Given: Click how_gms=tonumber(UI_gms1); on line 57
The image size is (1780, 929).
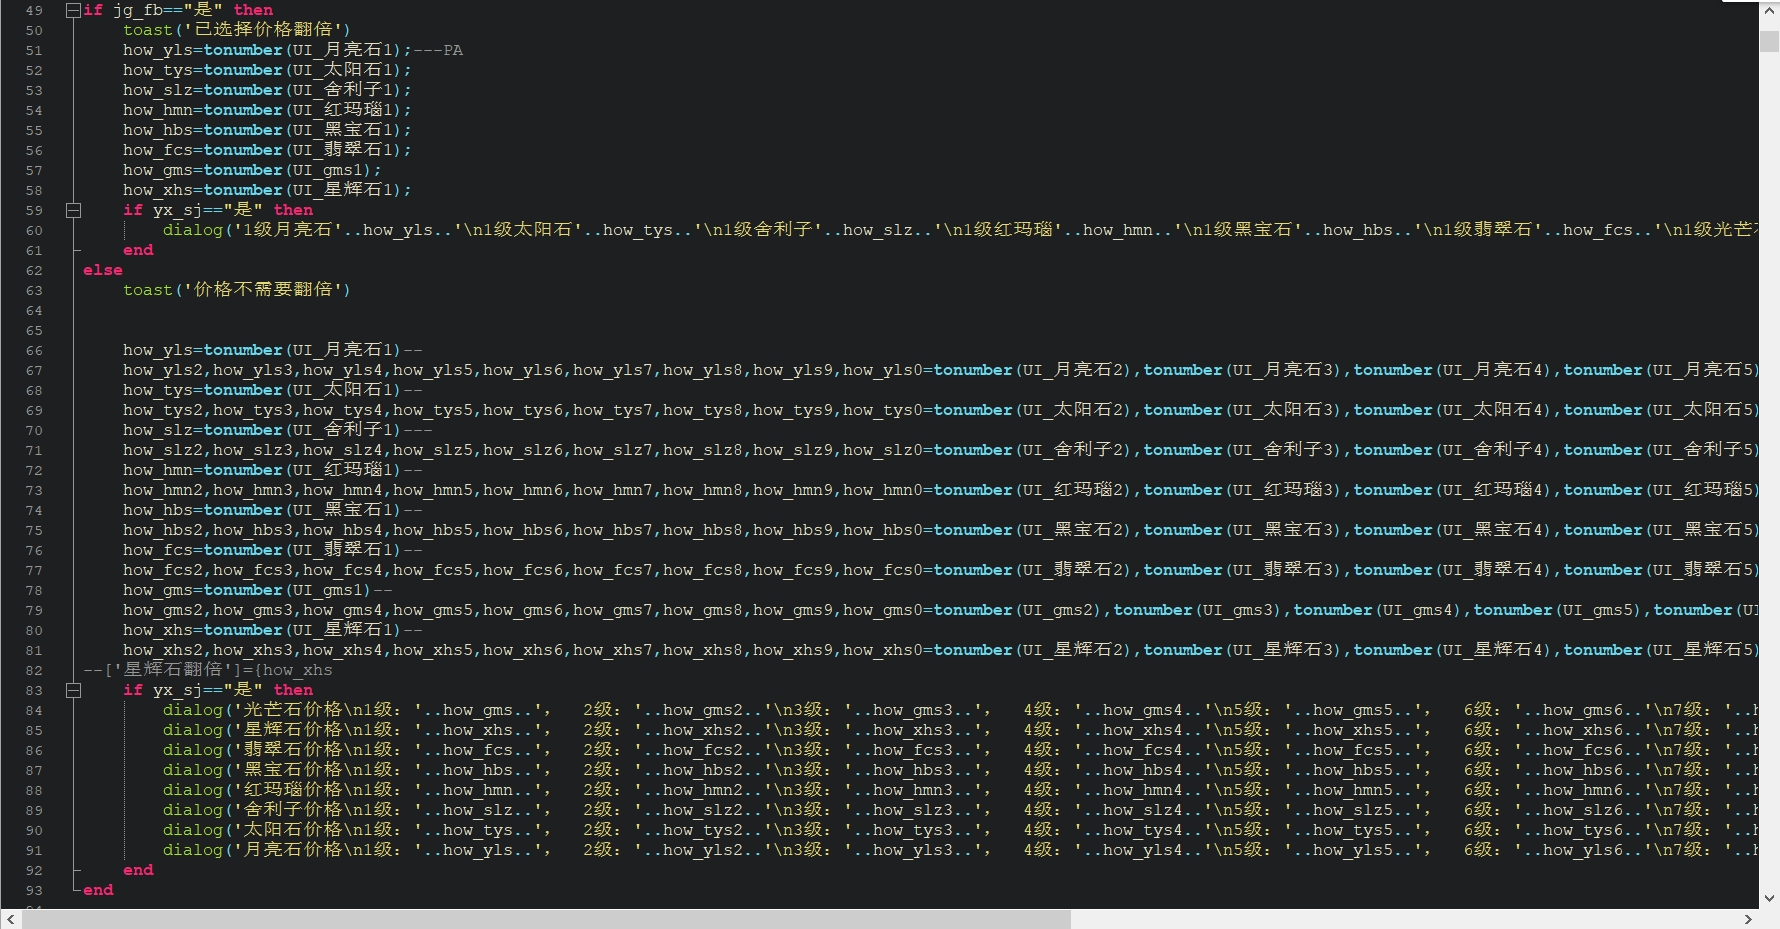Looking at the screenshot, I should point(252,170).
